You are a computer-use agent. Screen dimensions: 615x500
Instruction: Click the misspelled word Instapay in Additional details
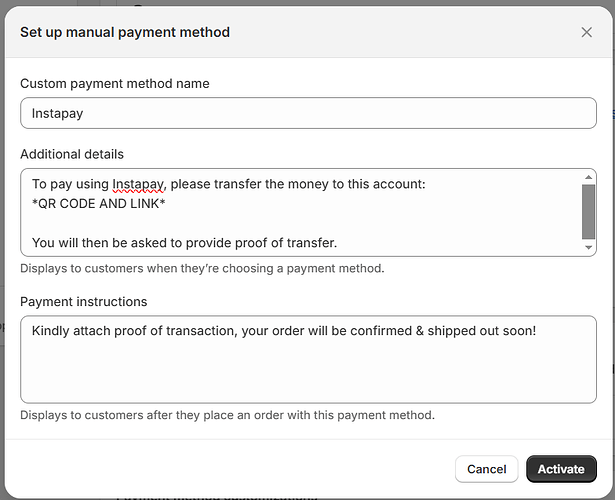point(138,184)
